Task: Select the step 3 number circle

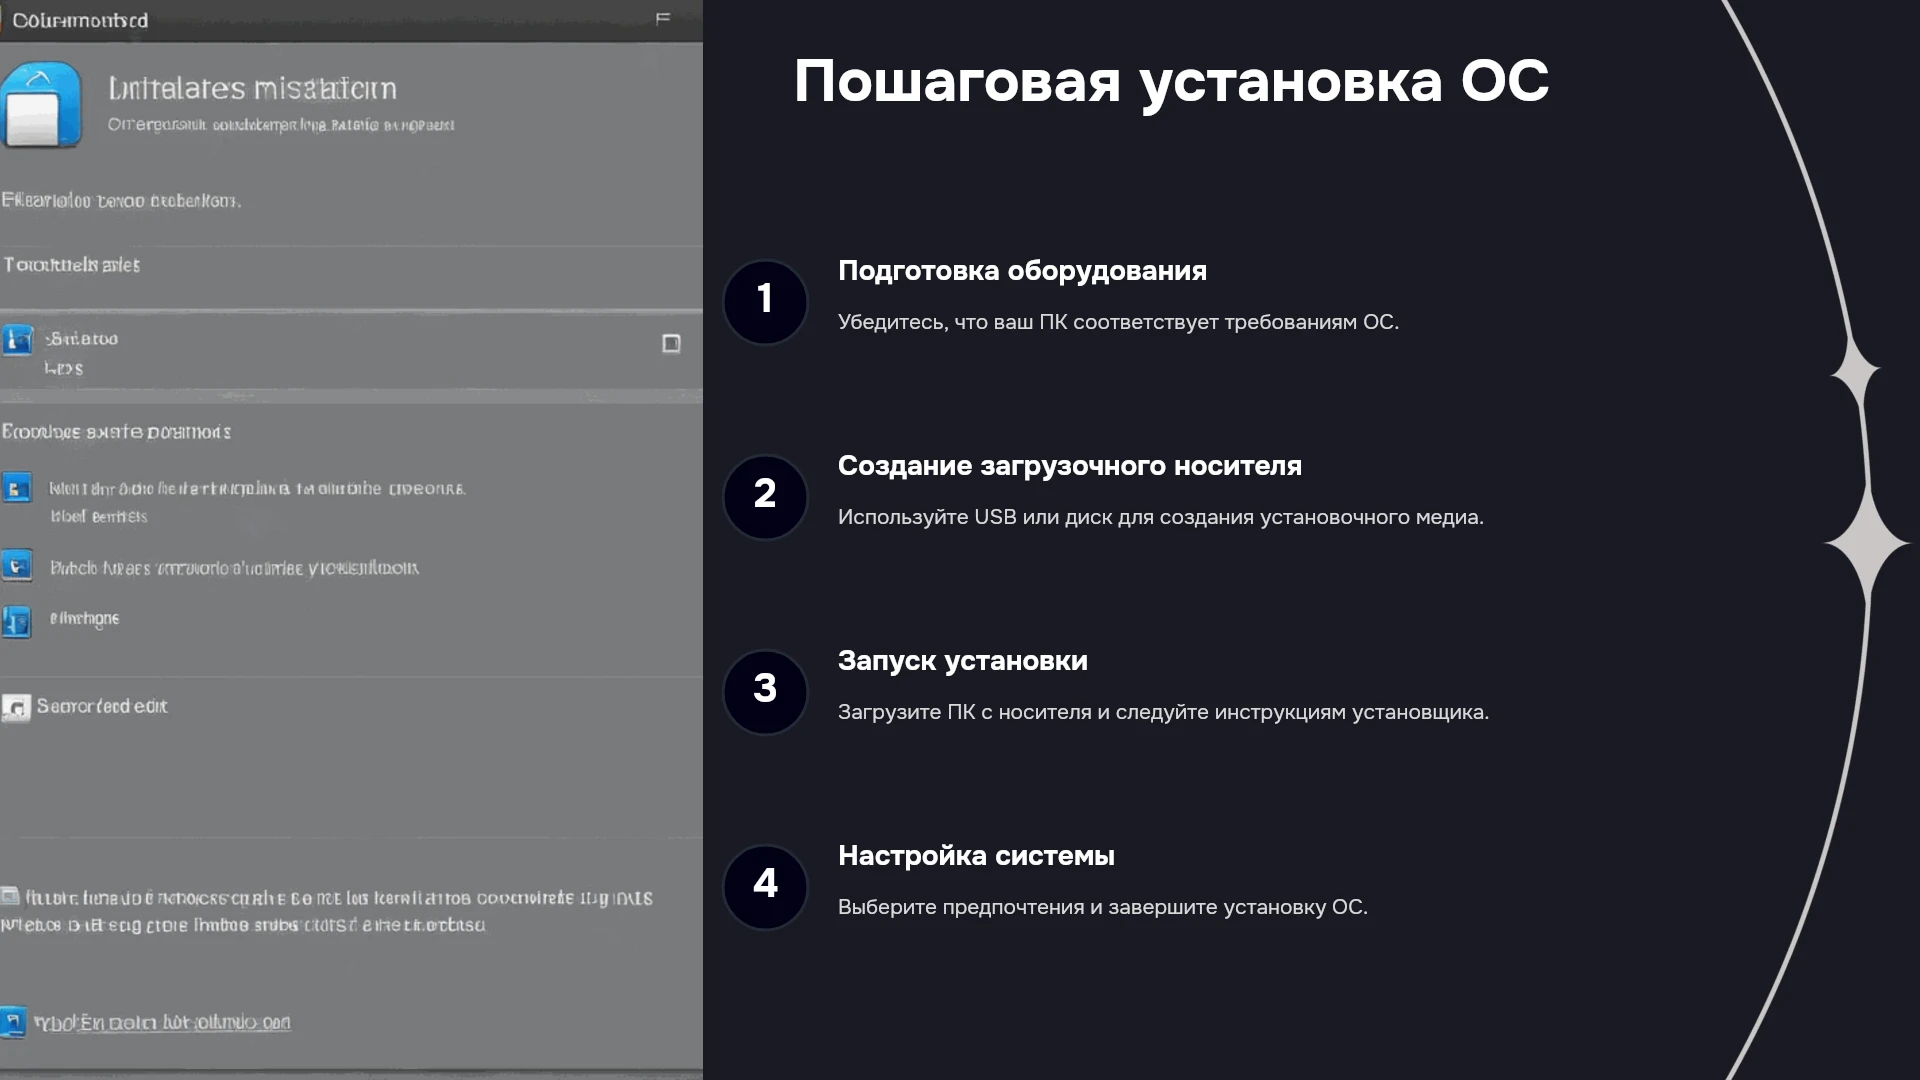Action: click(x=765, y=692)
